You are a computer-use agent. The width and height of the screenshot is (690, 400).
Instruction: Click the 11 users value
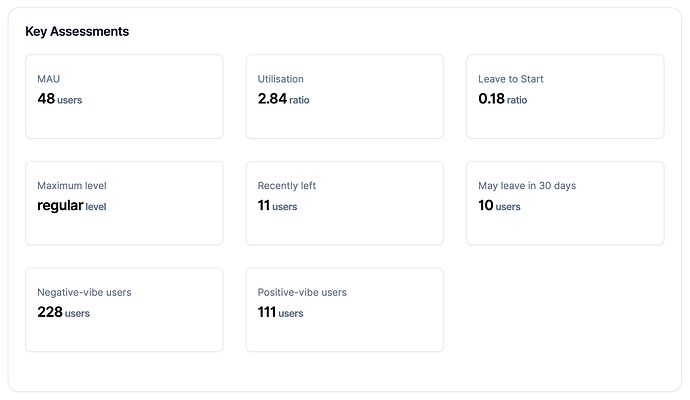[x=277, y=206]
